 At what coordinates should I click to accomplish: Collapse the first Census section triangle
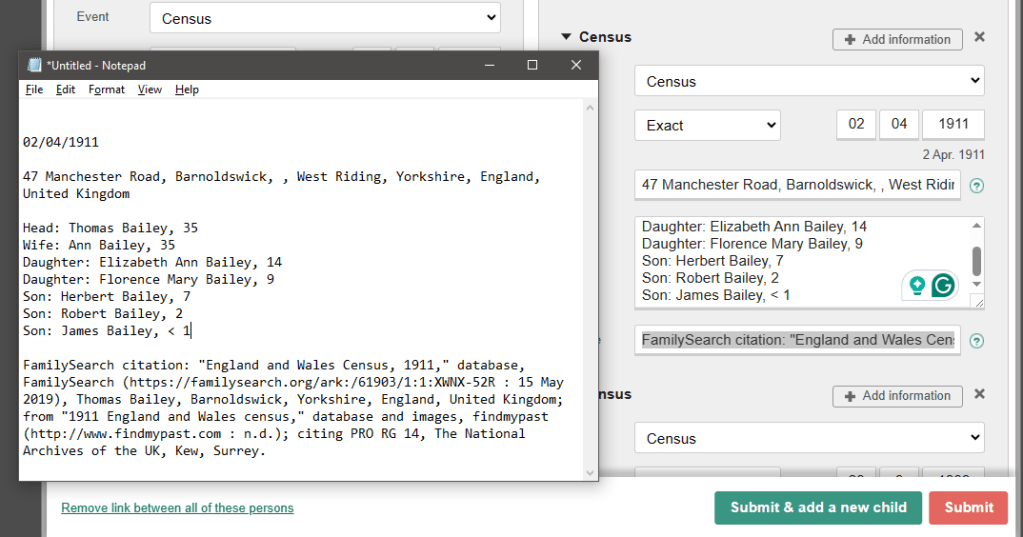coord(566,37)
